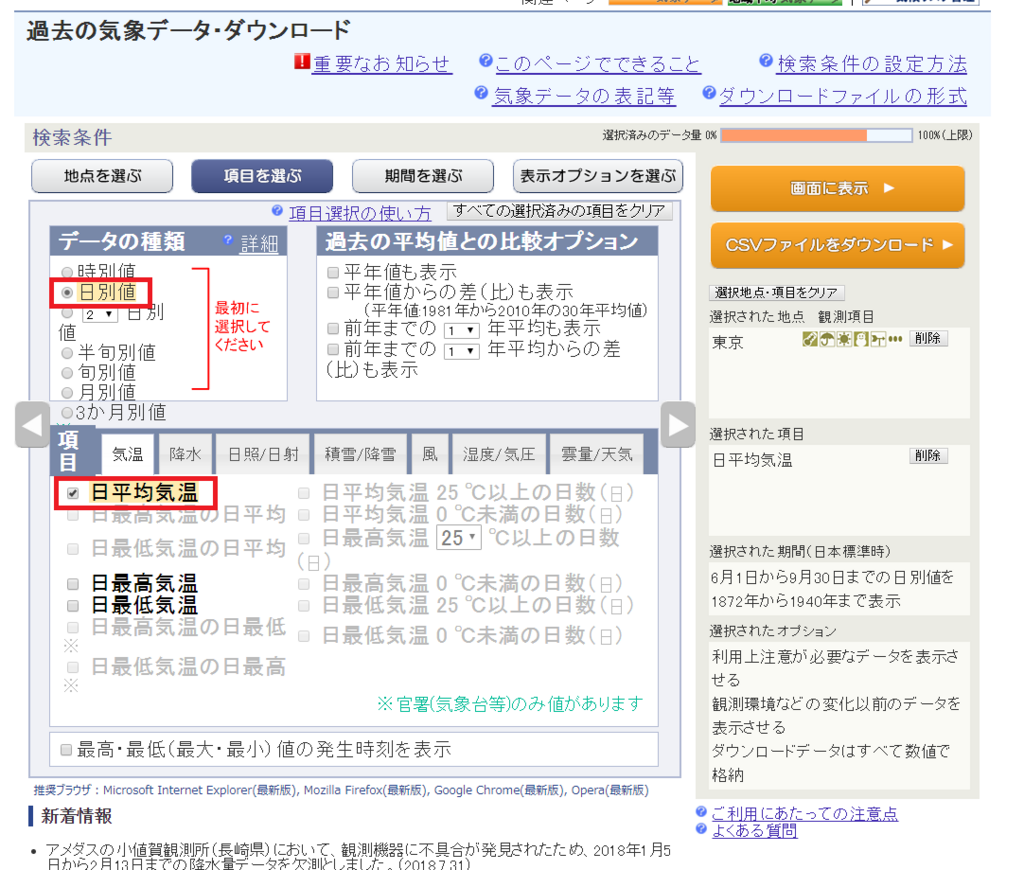Click すべての選択済みの項目をクリア button
Image resolution: width=1024 pixels, height=870 pixels.
coord(559,211)
